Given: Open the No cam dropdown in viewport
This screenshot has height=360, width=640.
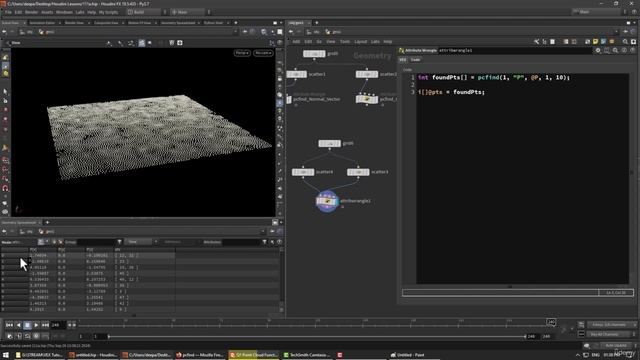Looking at the screenshot, I should (x=263, y=53).
